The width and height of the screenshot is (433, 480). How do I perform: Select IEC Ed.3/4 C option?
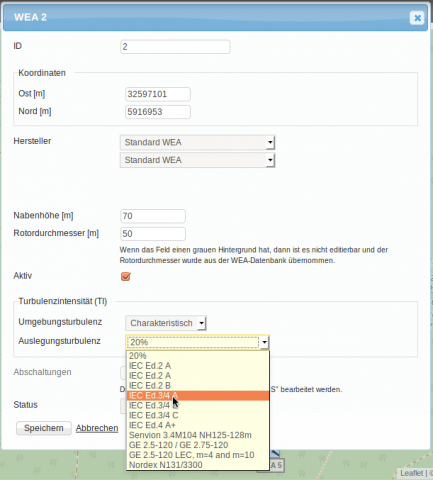point(198,415)
